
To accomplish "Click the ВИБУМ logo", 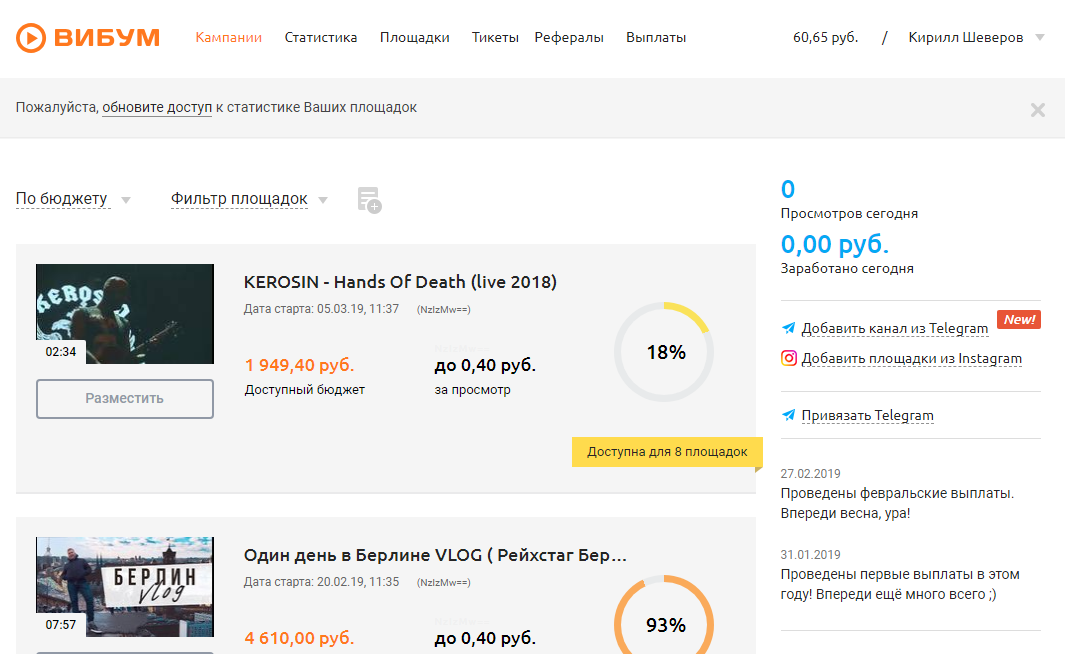I will coord(88,37).
